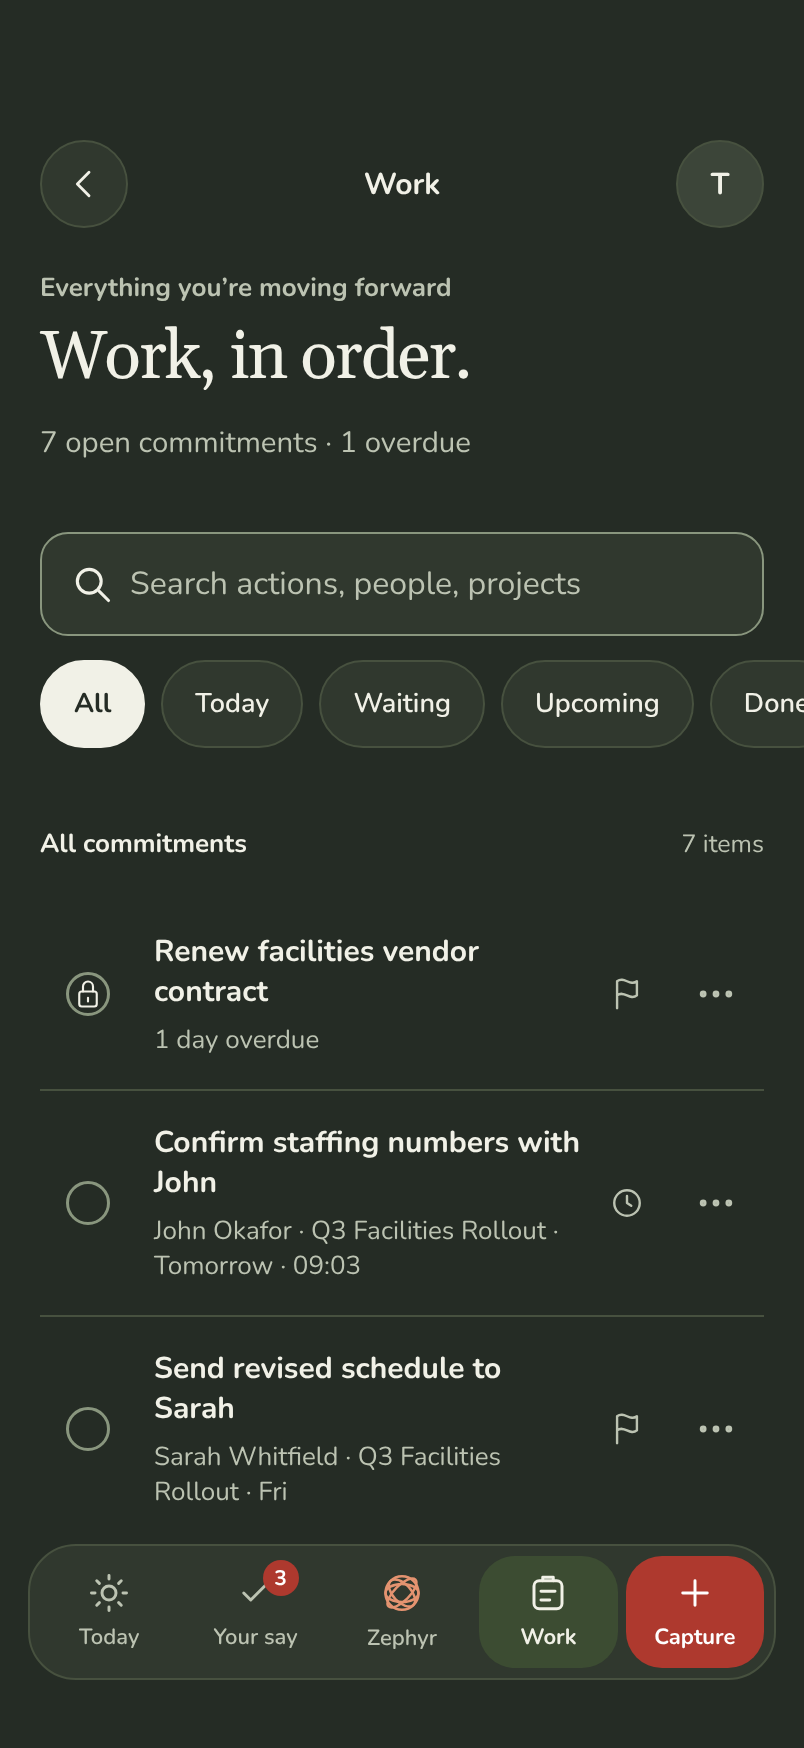Viewport: 804px width, 1748px height.
Task: Click the 1 day overdue label
Action: (237, 1040)
